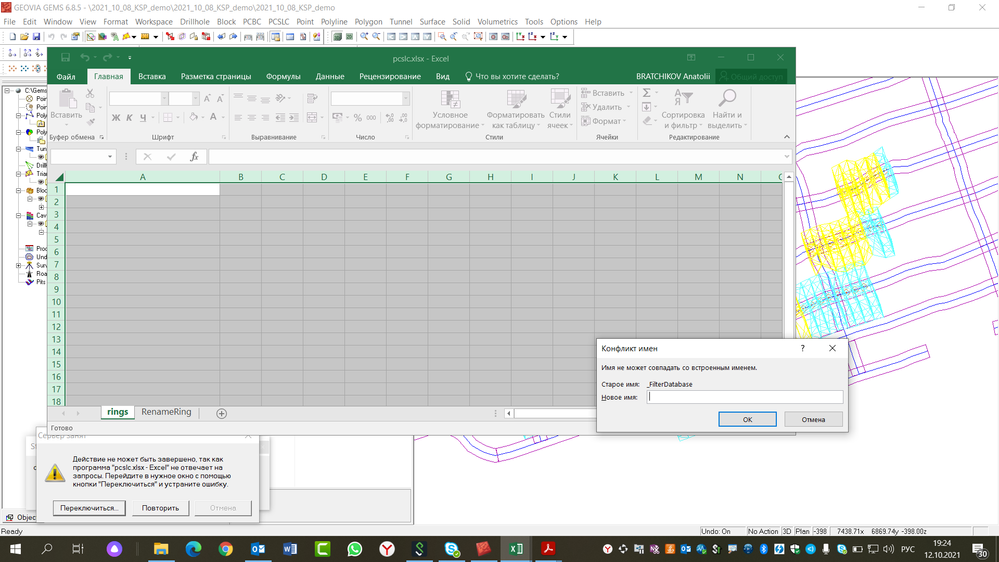Open the Font Color dropdown arrow
The width and height of the screenshot is (999, 562).
coord(224,118)
